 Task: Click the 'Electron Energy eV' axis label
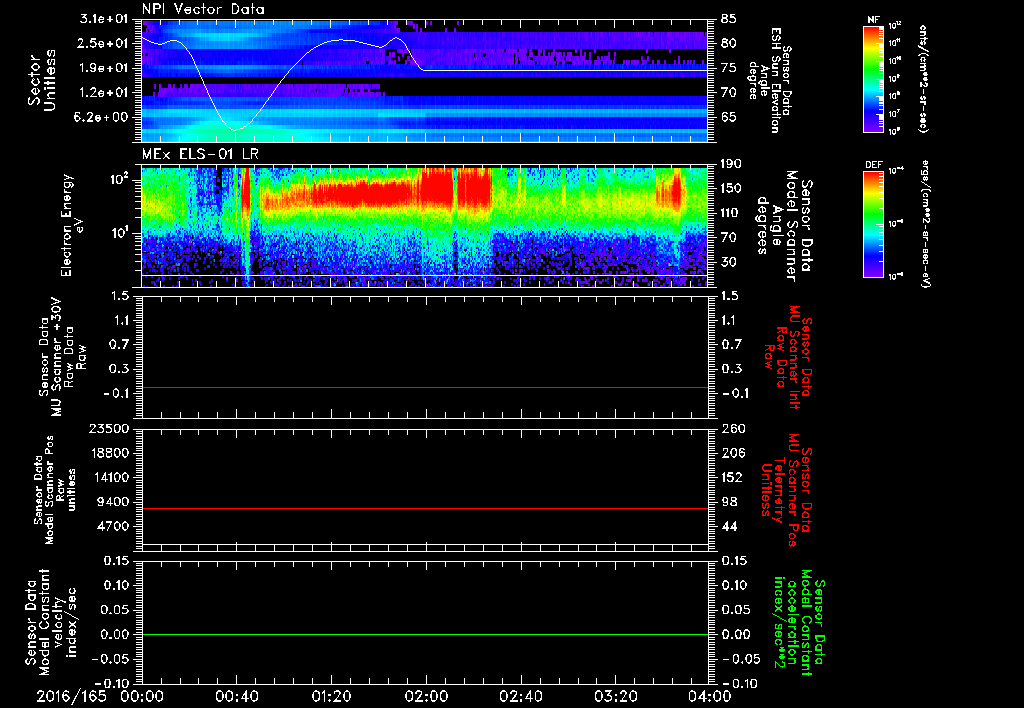click(x=73, y=225)
